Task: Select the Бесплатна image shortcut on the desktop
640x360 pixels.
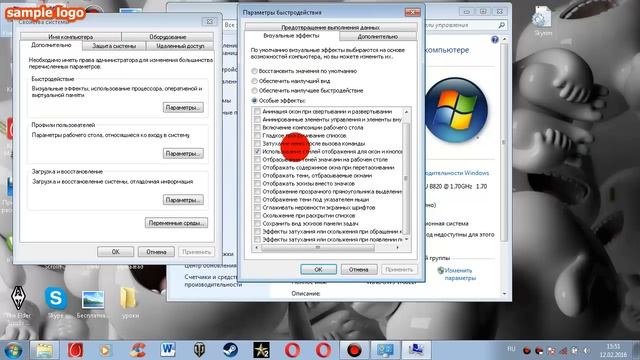Action: pyautogui.click(x=92, y=304)
